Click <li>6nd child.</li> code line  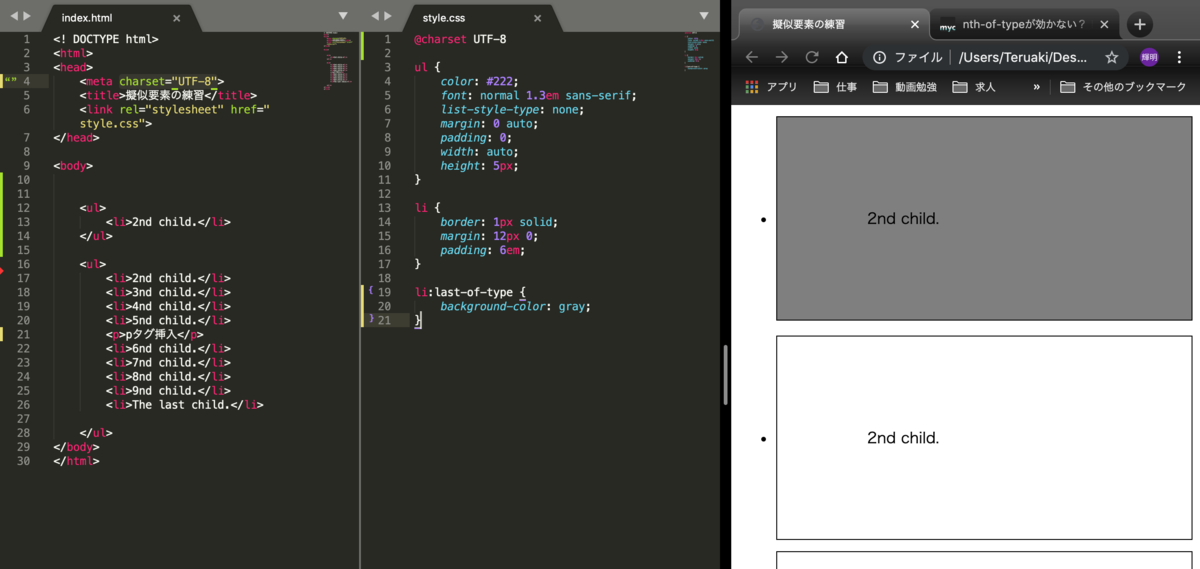tap(168, 348)
